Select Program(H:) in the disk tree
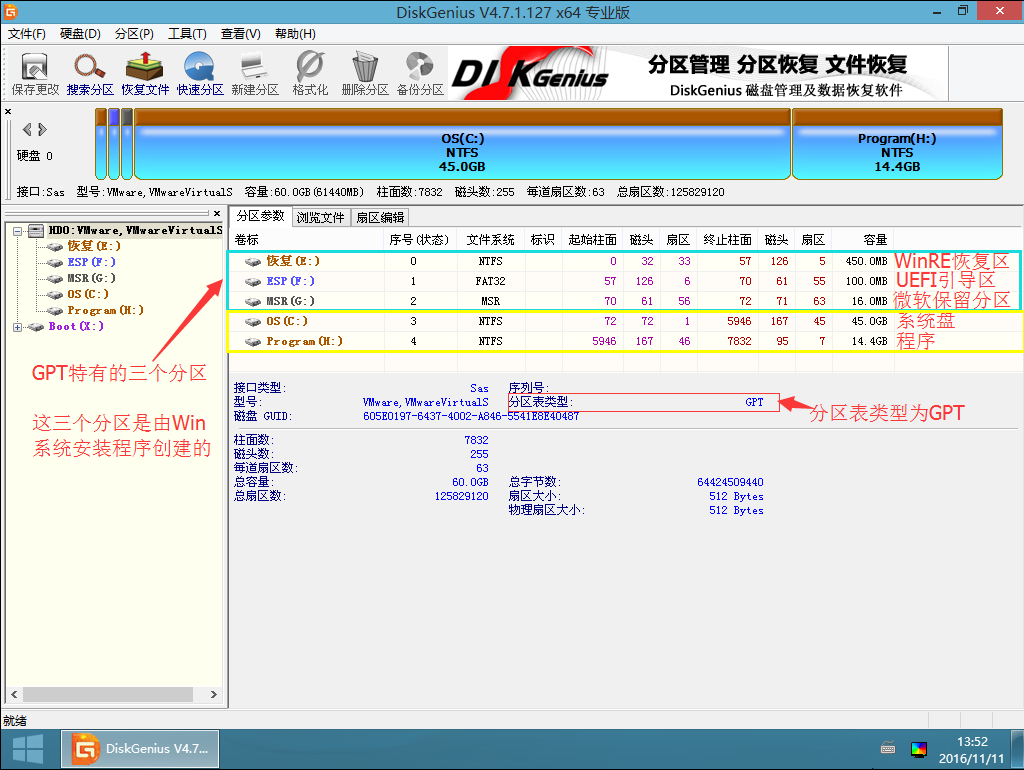The height and width of the screenshot is (770, 1024). (105, 310)
